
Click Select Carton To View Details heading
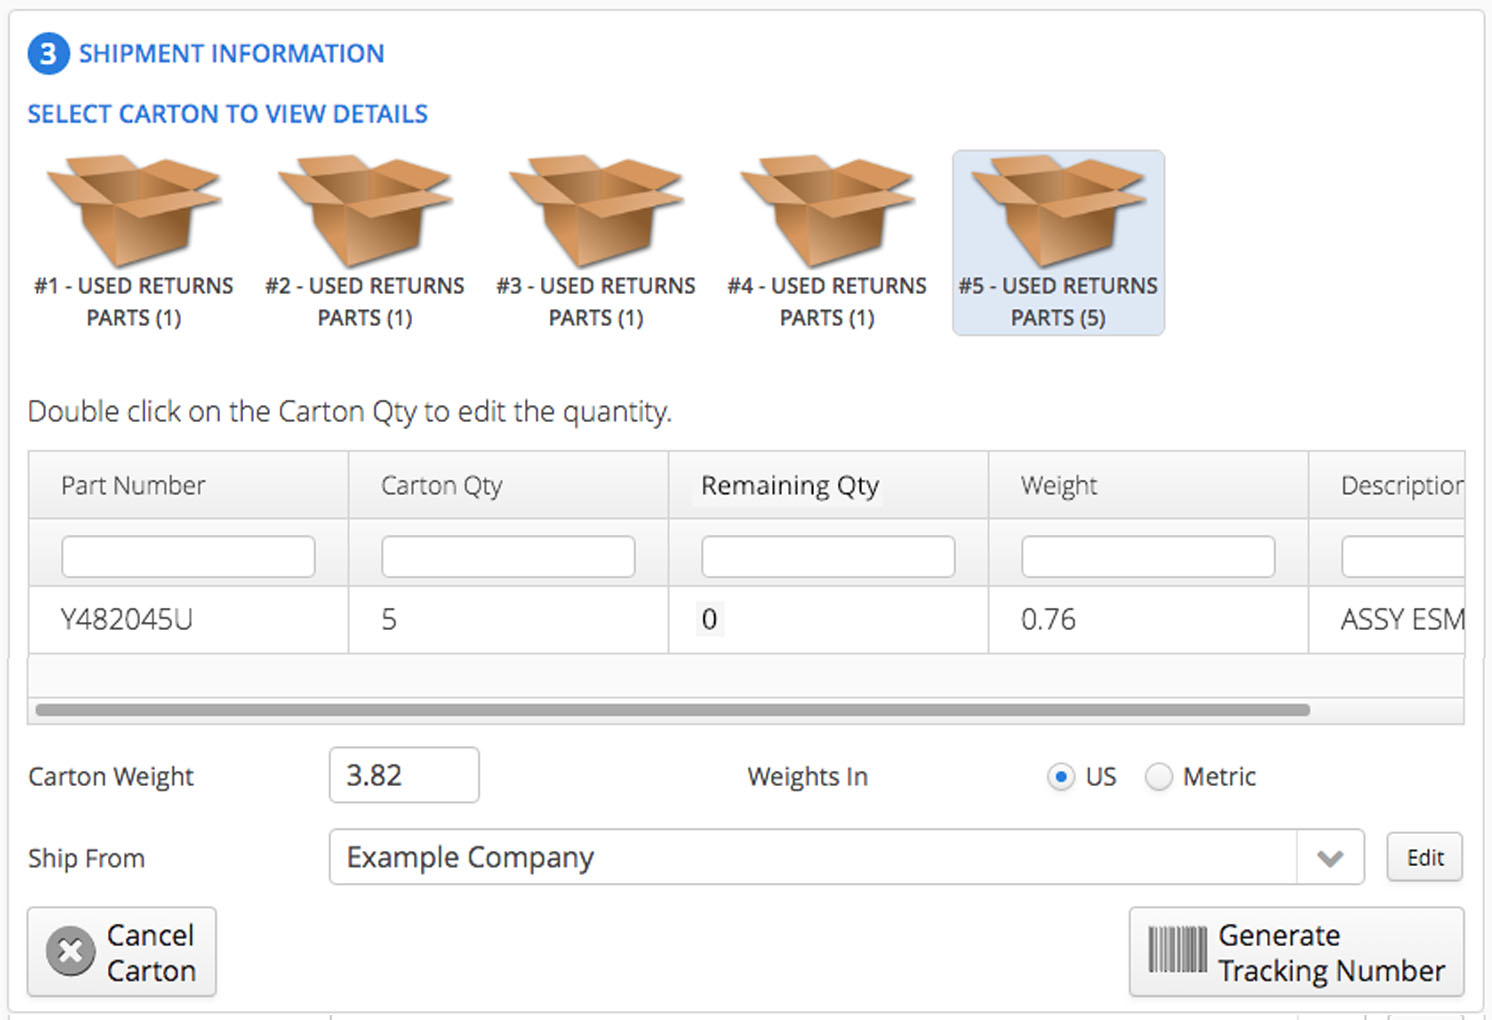coord(227,114)
